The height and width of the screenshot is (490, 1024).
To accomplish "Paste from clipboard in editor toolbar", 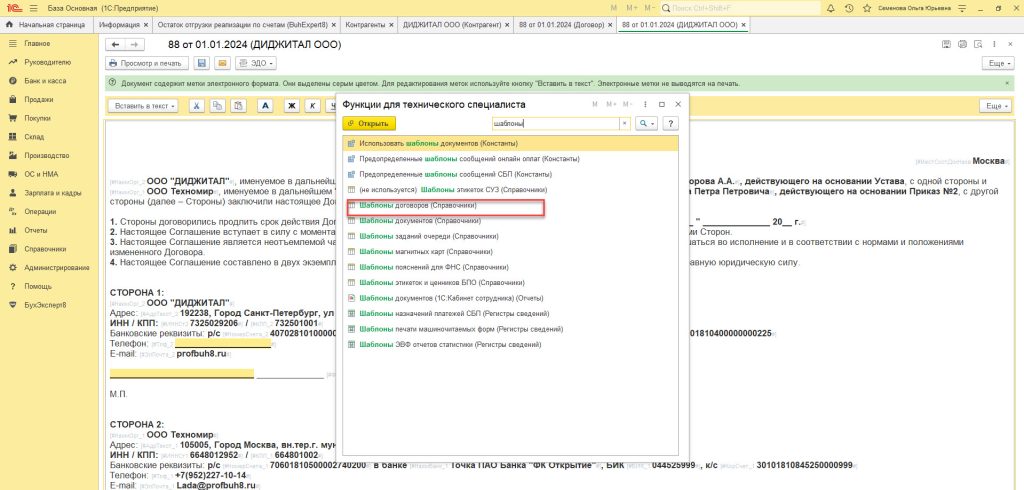I will point(239,106).
